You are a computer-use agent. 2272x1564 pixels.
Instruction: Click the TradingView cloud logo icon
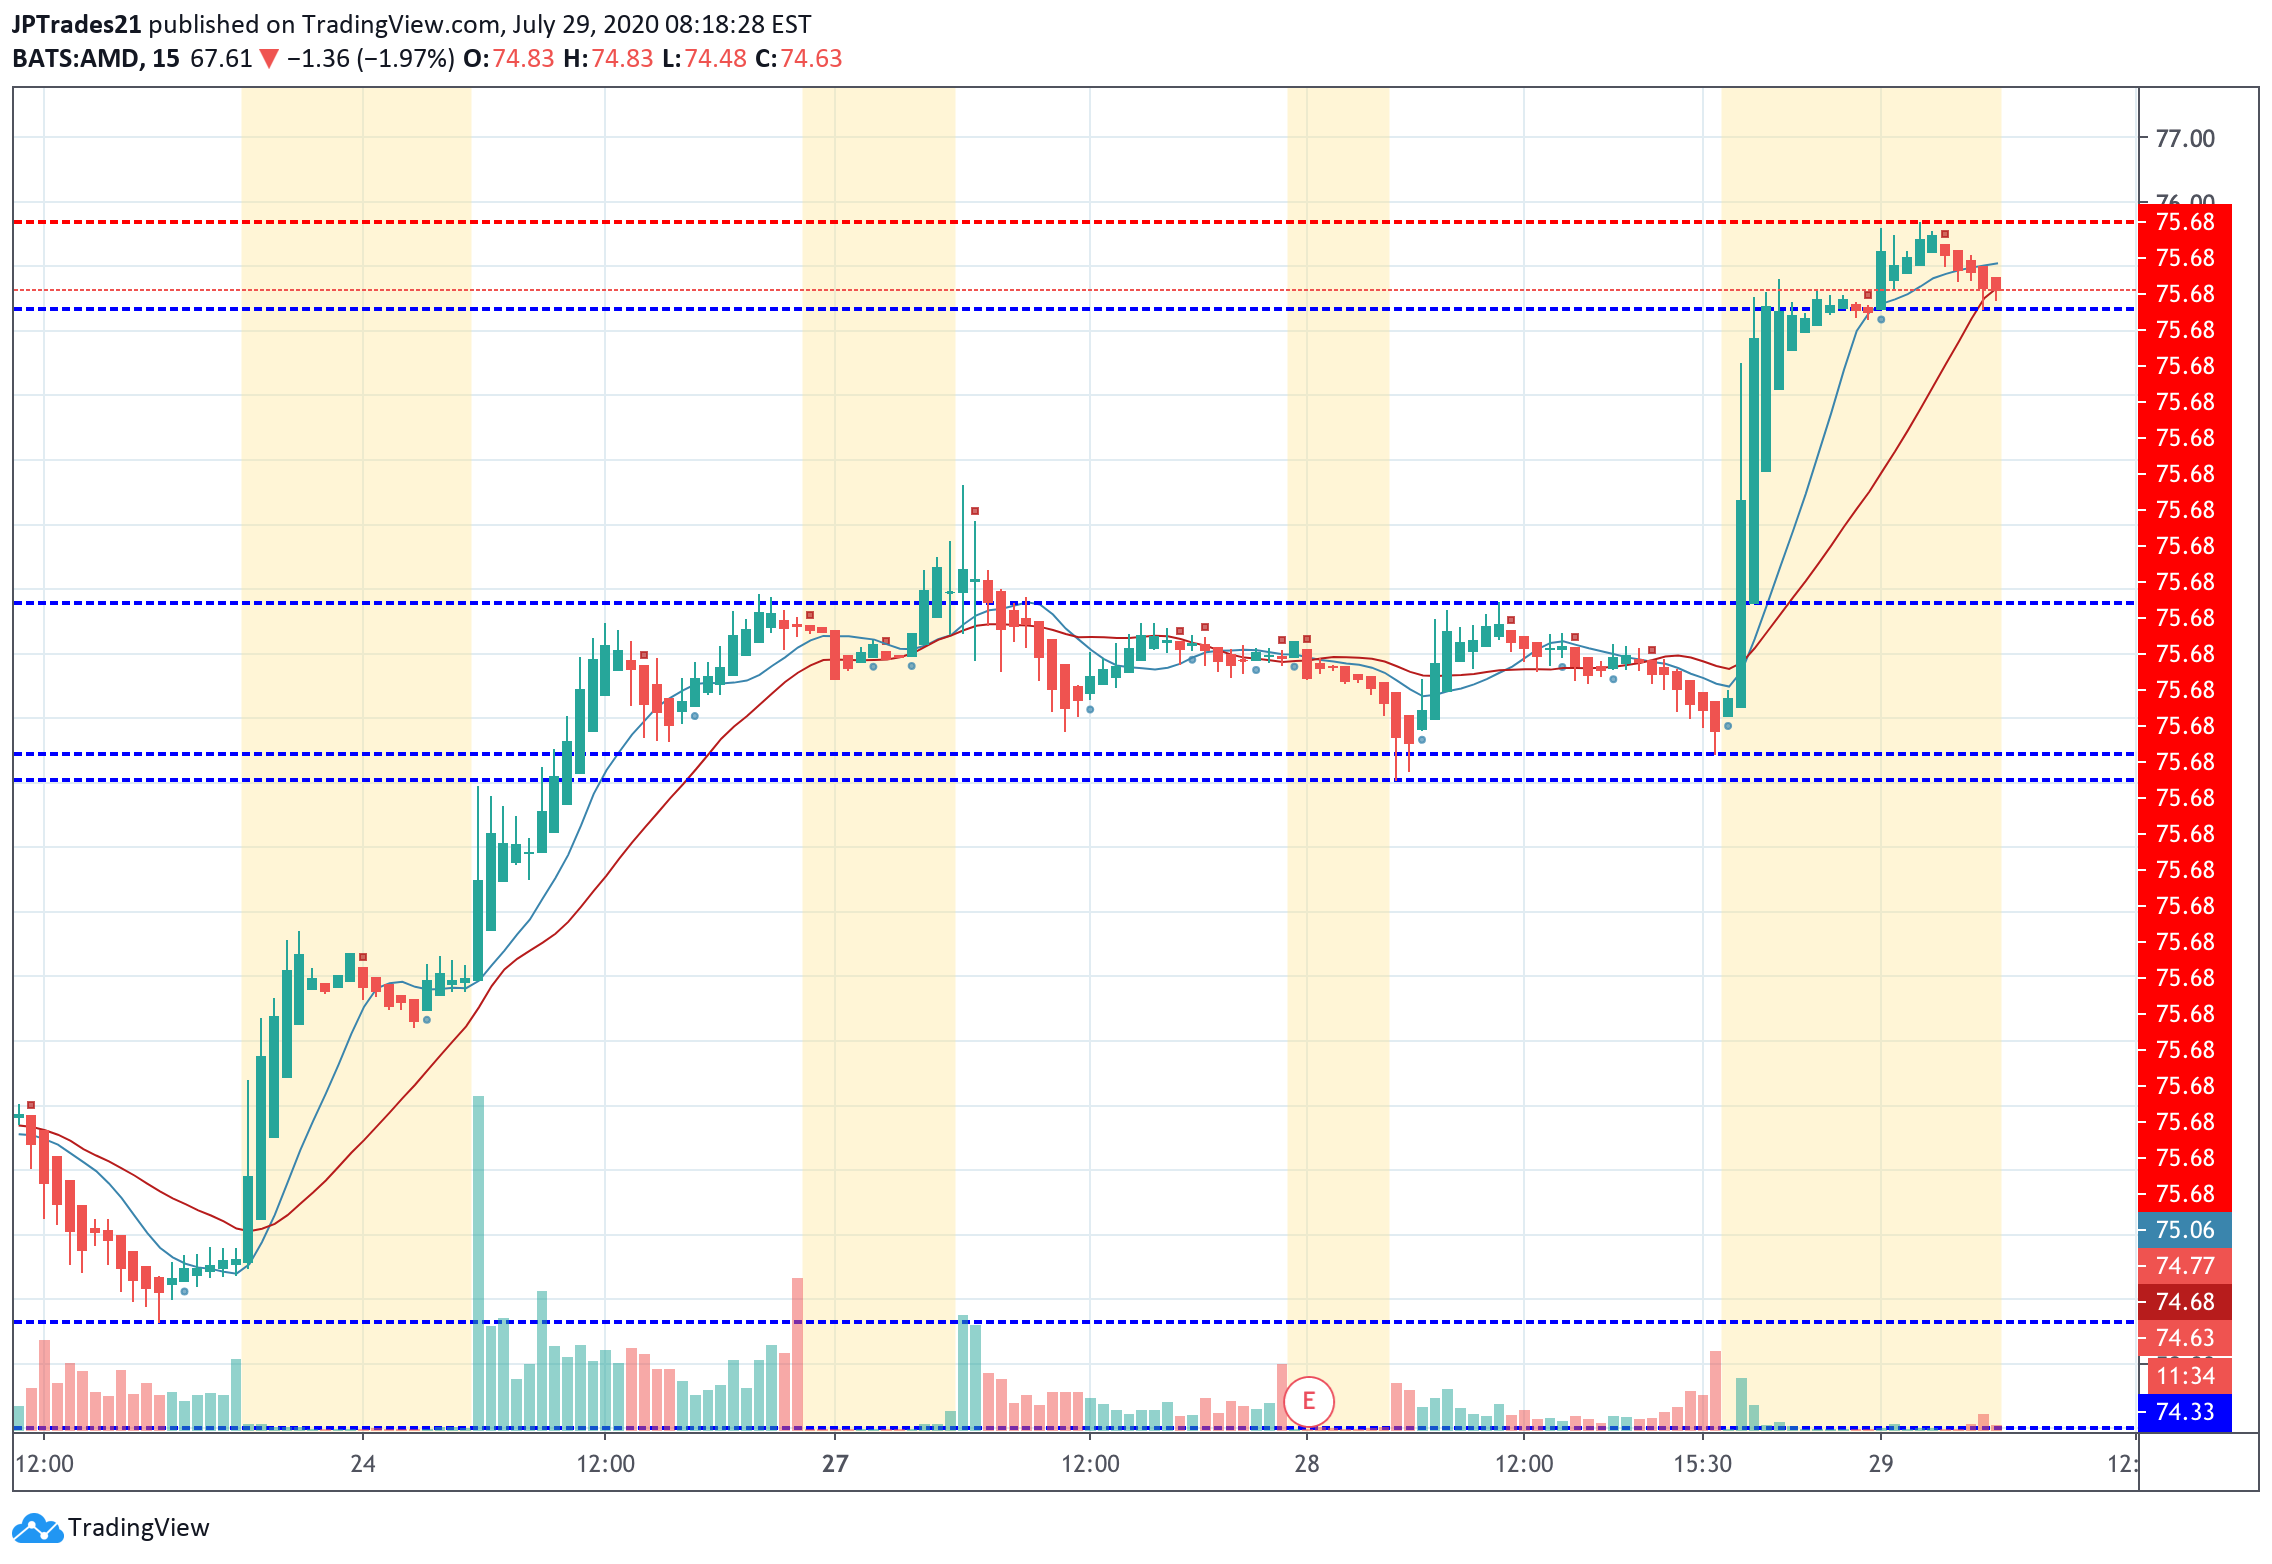(37, 1528)
